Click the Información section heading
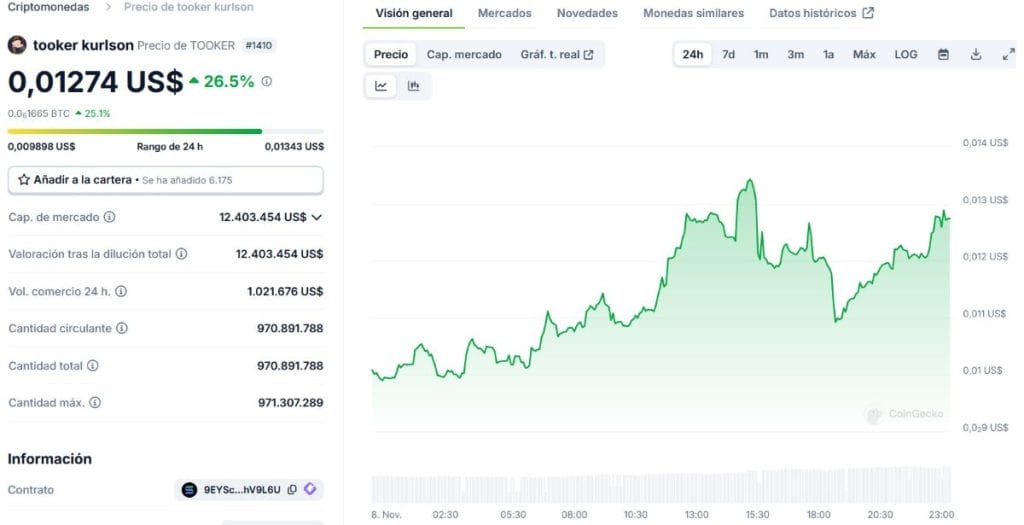The image size is (1024, 525). (x=50, y=459)
